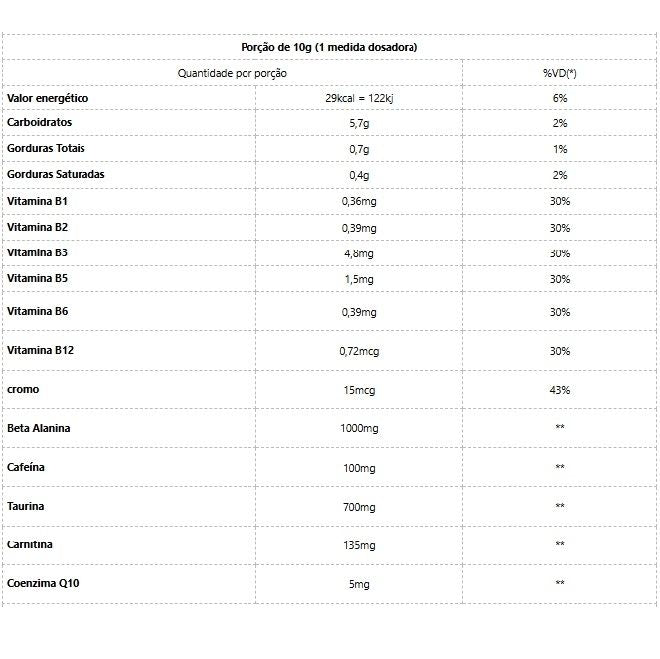
Task: Click the 'Porção de 10g' table header
Action: pos(329,47)
